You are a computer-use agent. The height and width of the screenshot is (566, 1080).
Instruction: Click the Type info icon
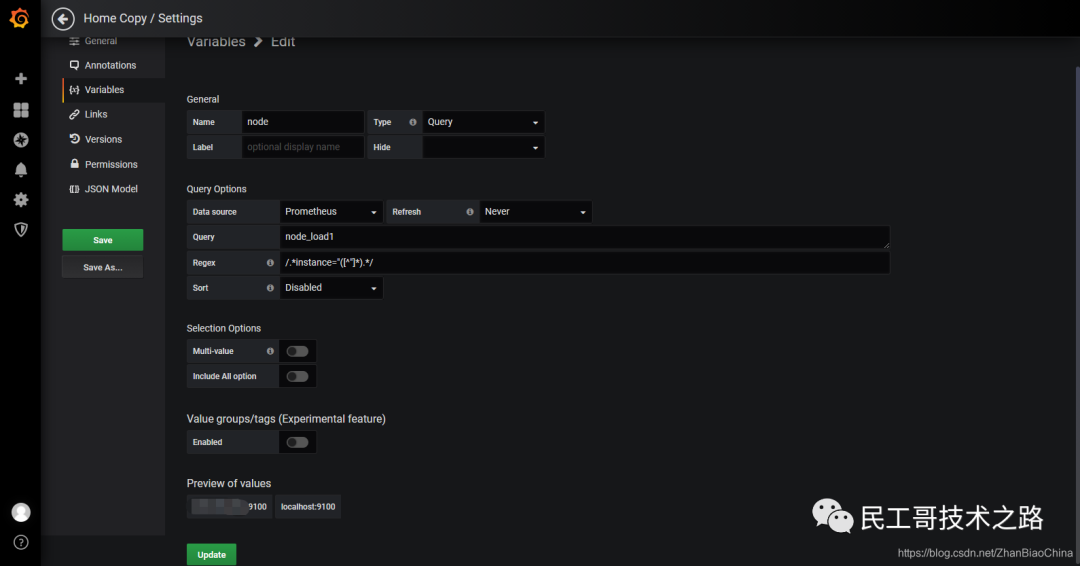click(413, 122)
